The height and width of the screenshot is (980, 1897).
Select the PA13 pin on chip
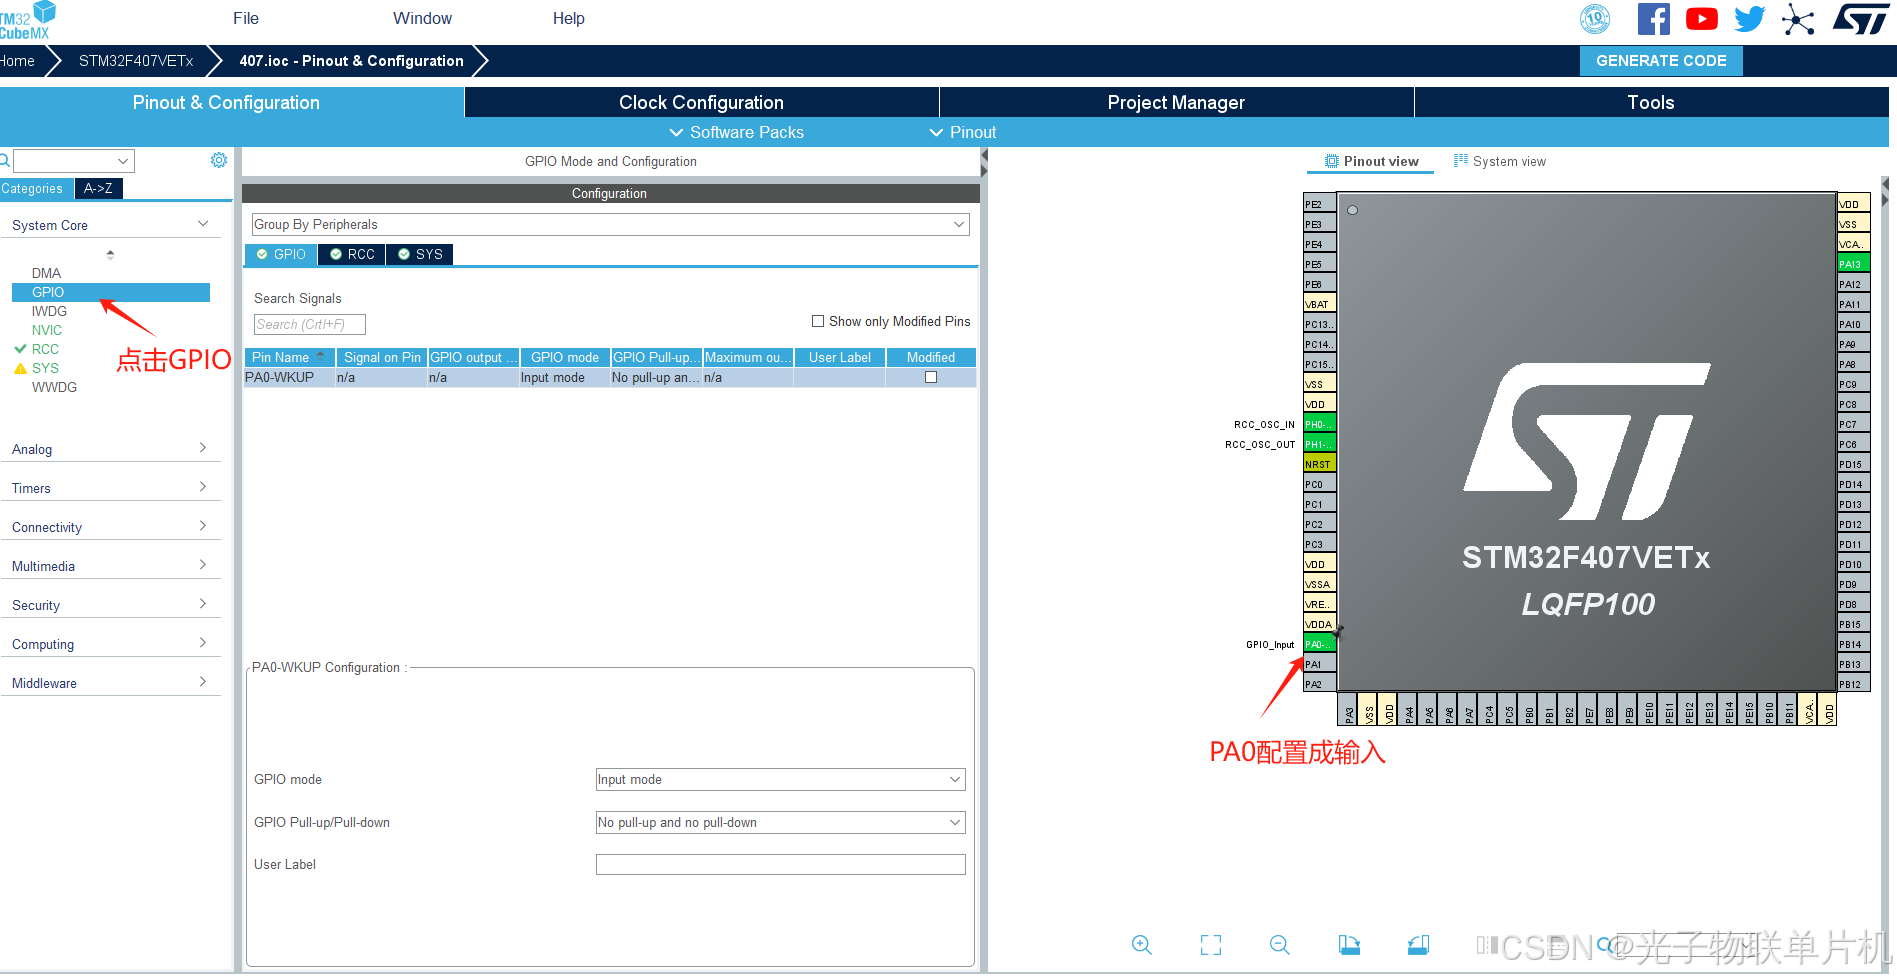[x=1853, y=264]
